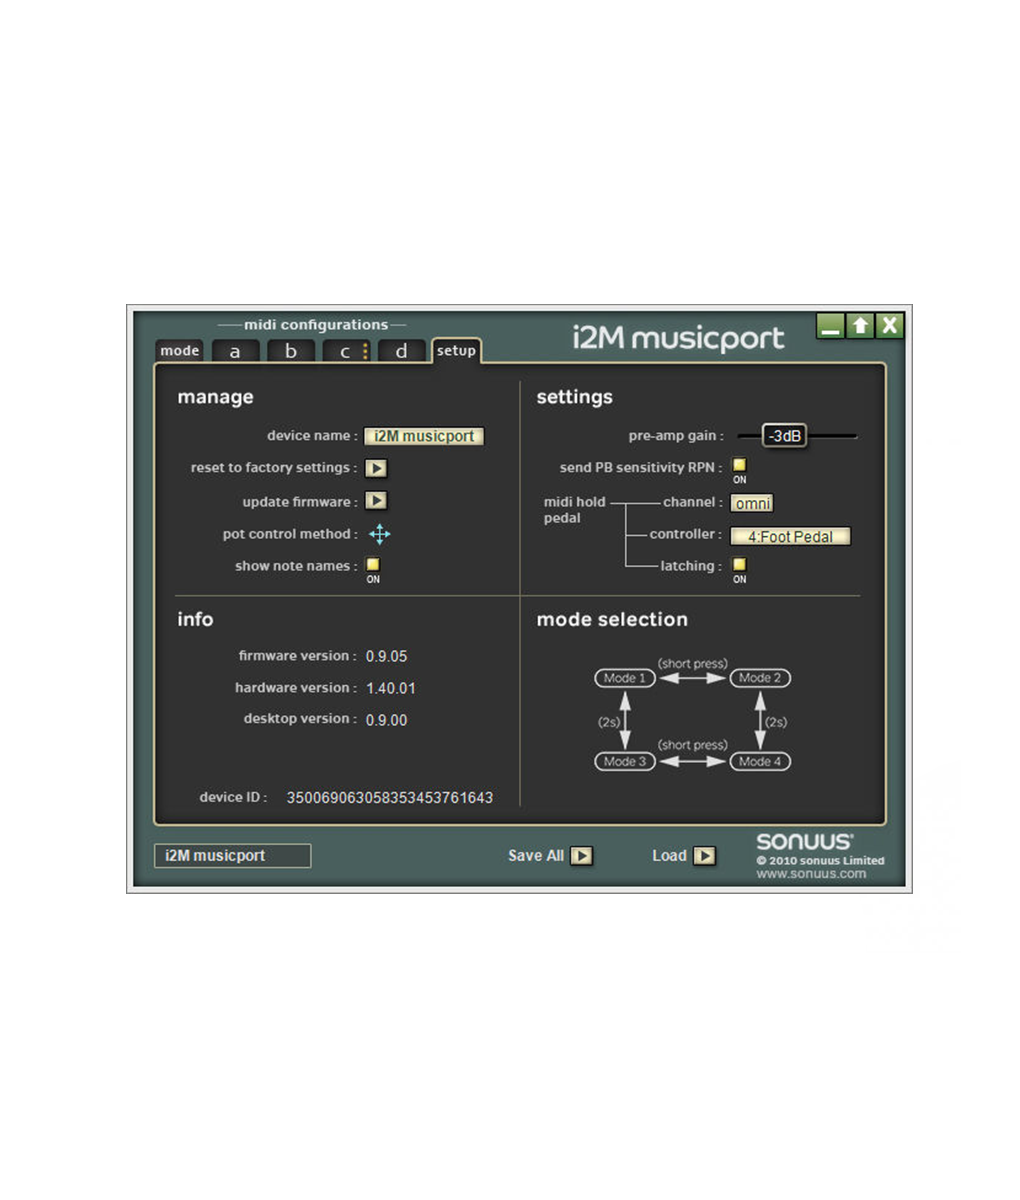Click the pre-amp gain slider handle
The image size is (1020, 1200).
784,436
